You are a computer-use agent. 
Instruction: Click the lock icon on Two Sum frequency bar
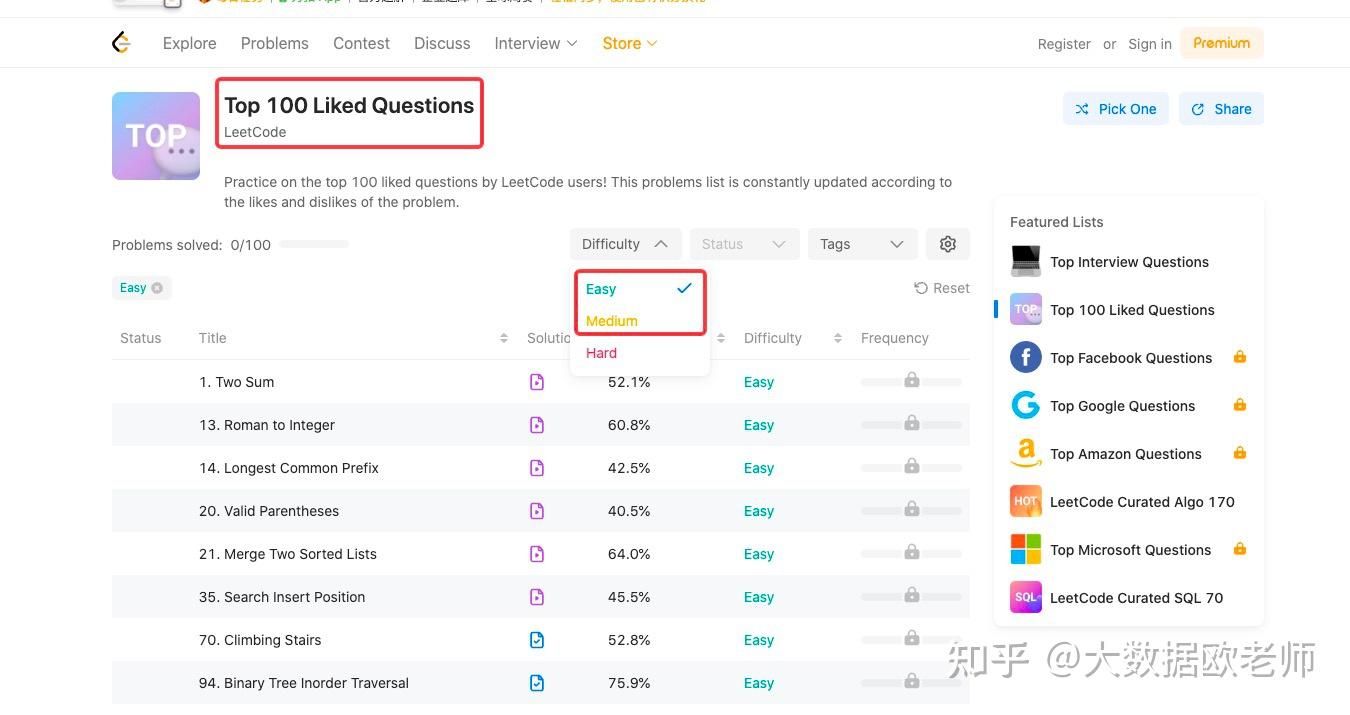911,380
